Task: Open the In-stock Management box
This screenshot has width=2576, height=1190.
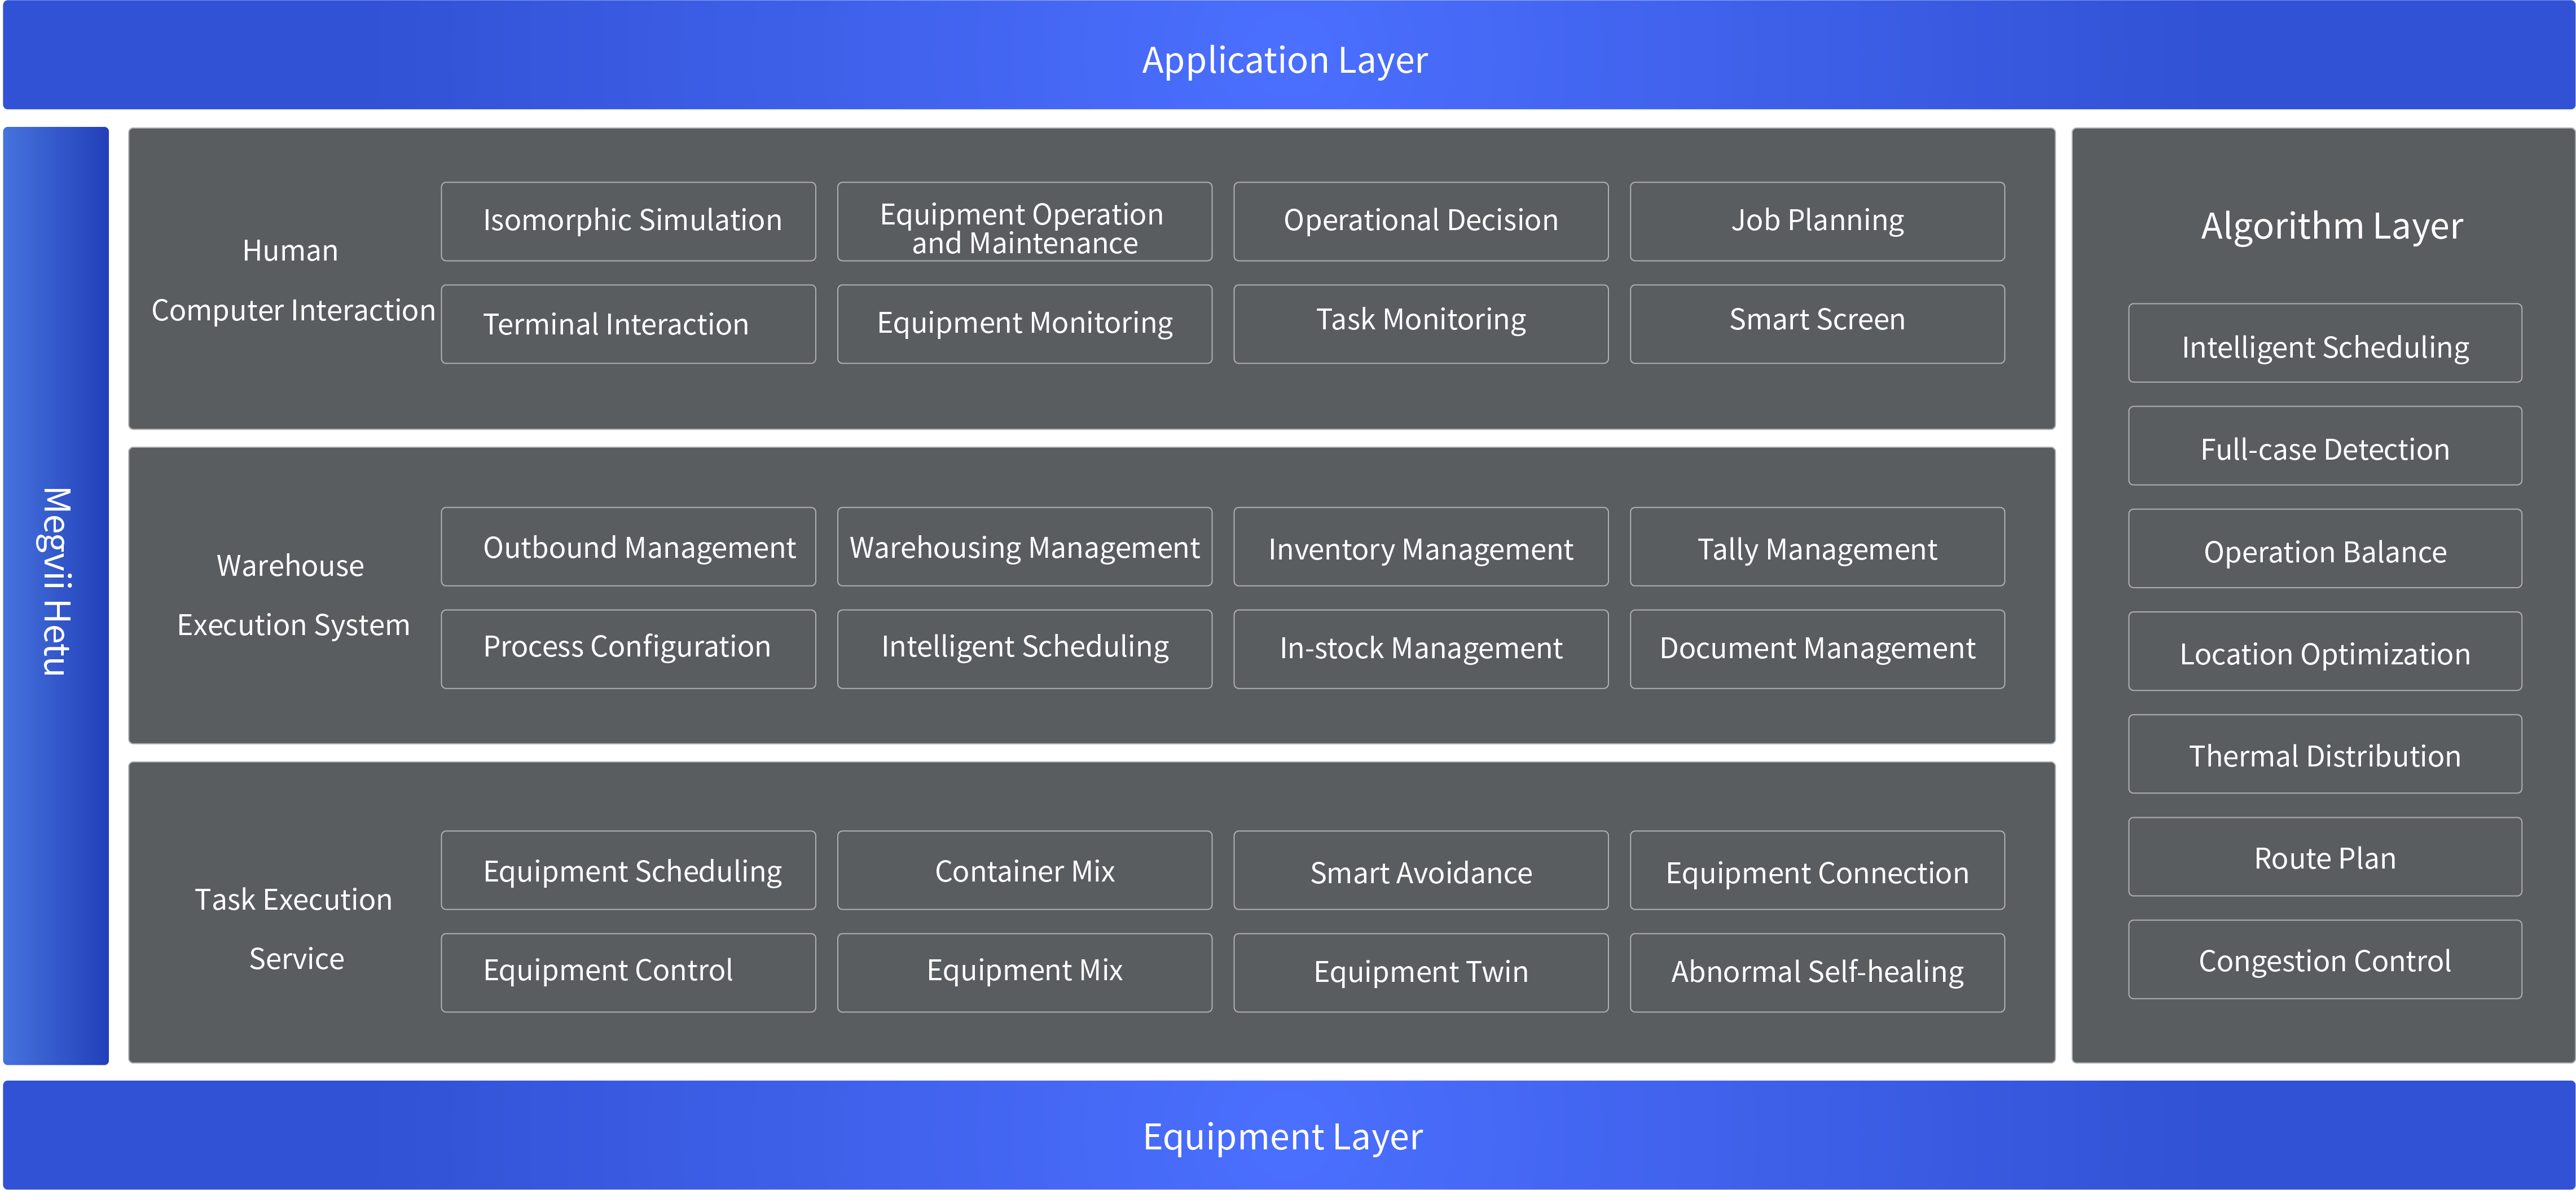Action: click(1421, 649)
